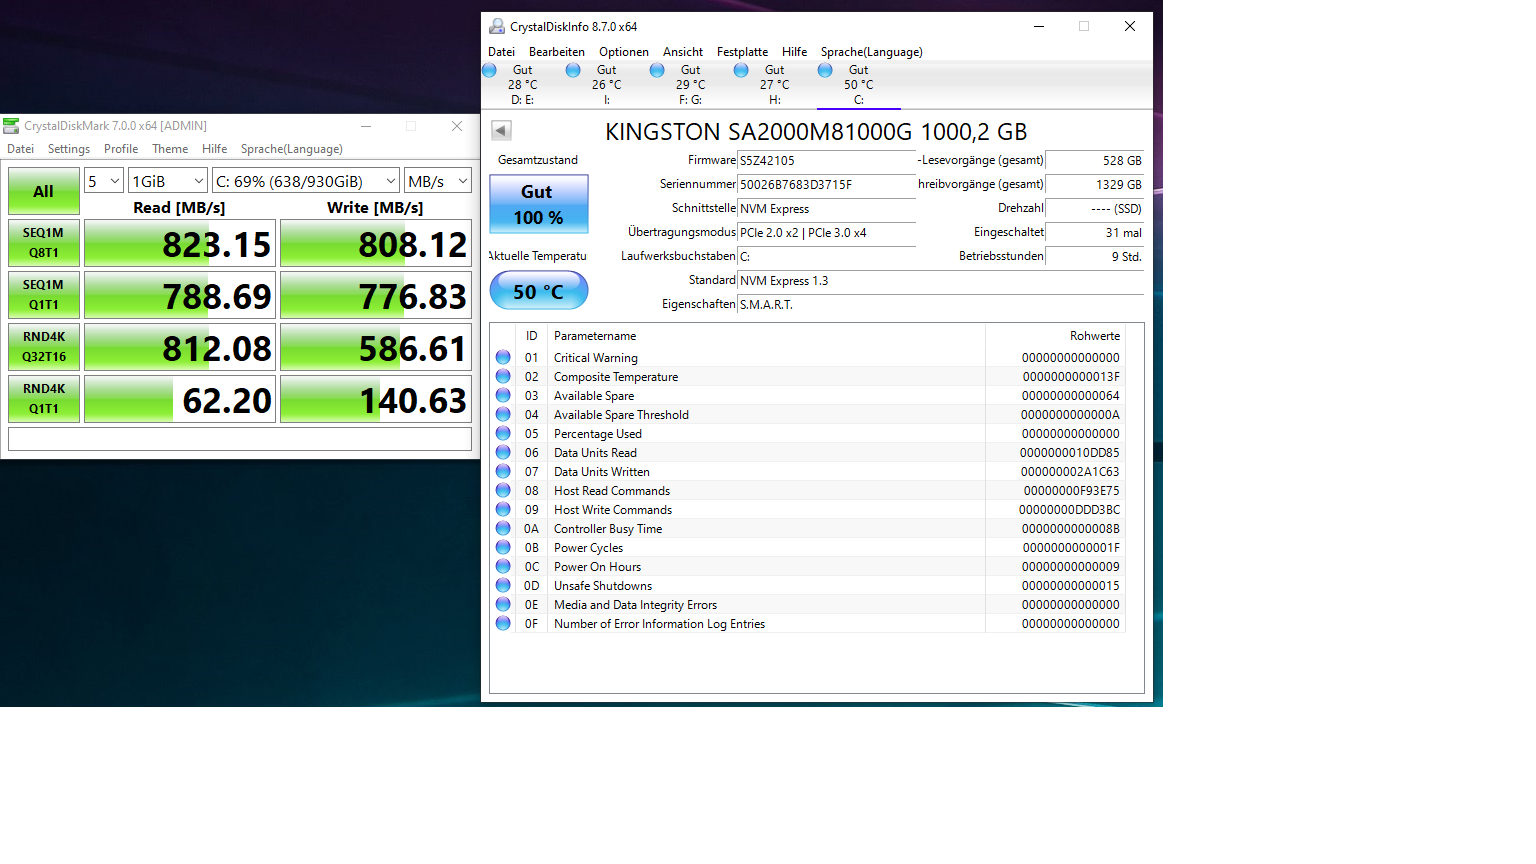Click the Betriebsstunden value 9 Std.

[1094, 256]
